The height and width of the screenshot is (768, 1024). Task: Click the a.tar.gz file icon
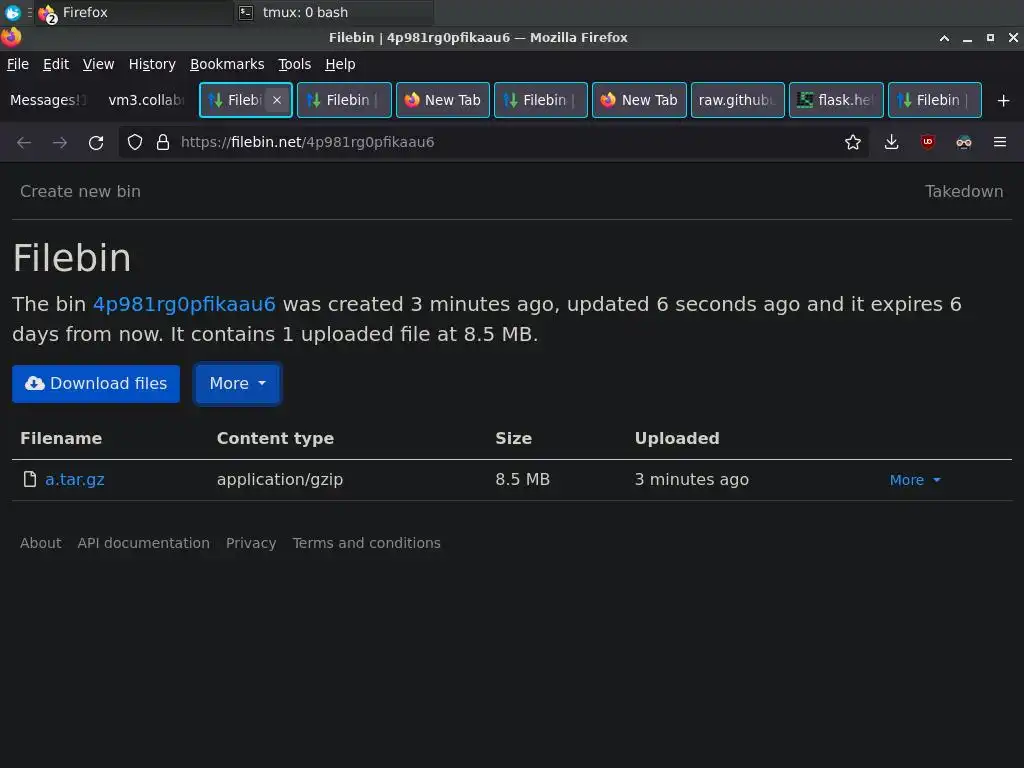pos(29,479)
